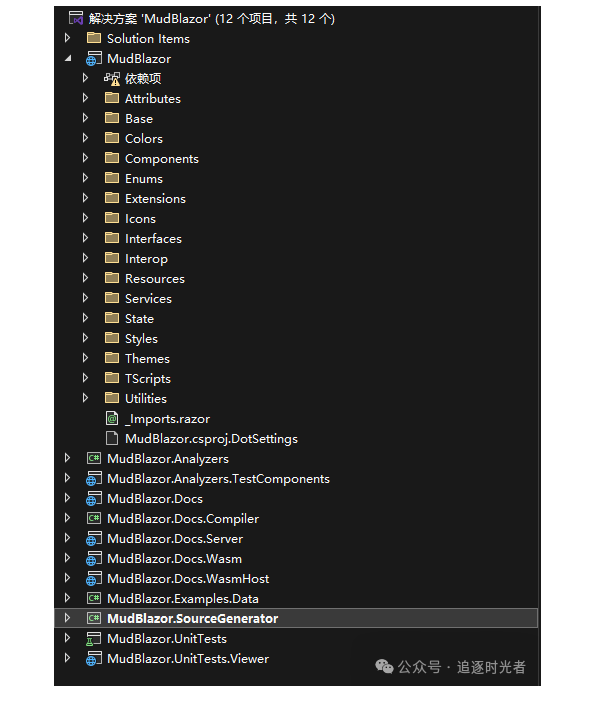This screenshot has width=616, height=701.
Task: Select the Services folder
Action: tap(148, 298)
